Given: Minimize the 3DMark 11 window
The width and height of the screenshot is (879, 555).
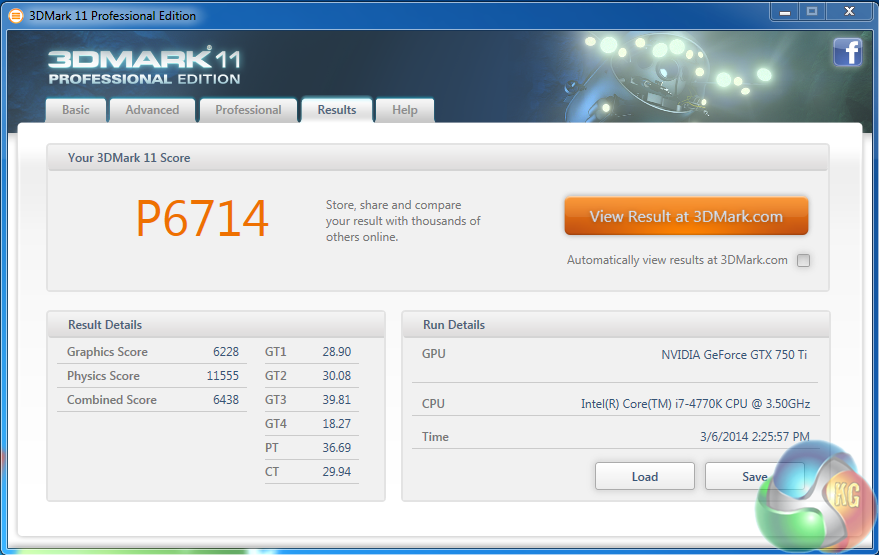Looking at the screenshot, I should click(785, 12).
